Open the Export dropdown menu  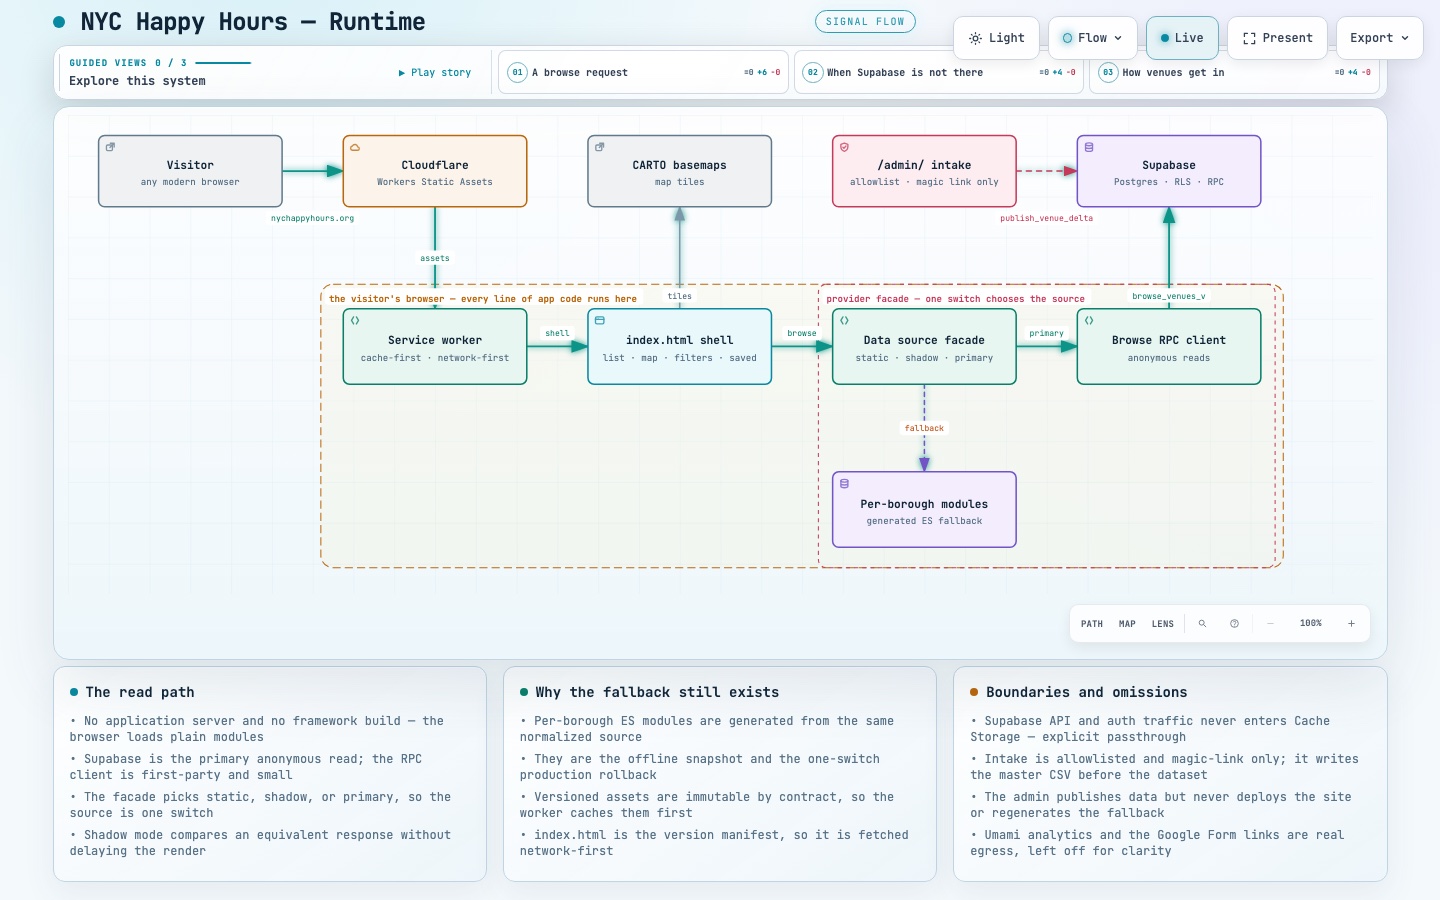point(1379,38)
